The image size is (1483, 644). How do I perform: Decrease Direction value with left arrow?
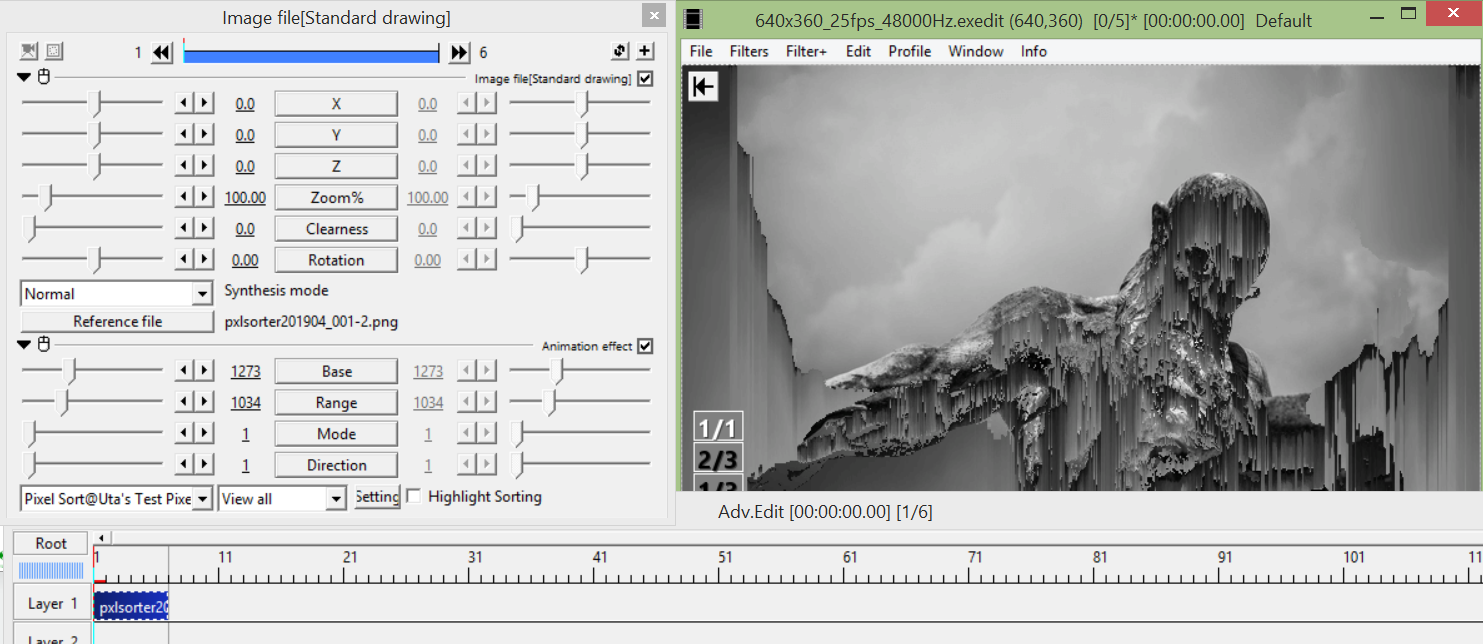click(184, 464)
